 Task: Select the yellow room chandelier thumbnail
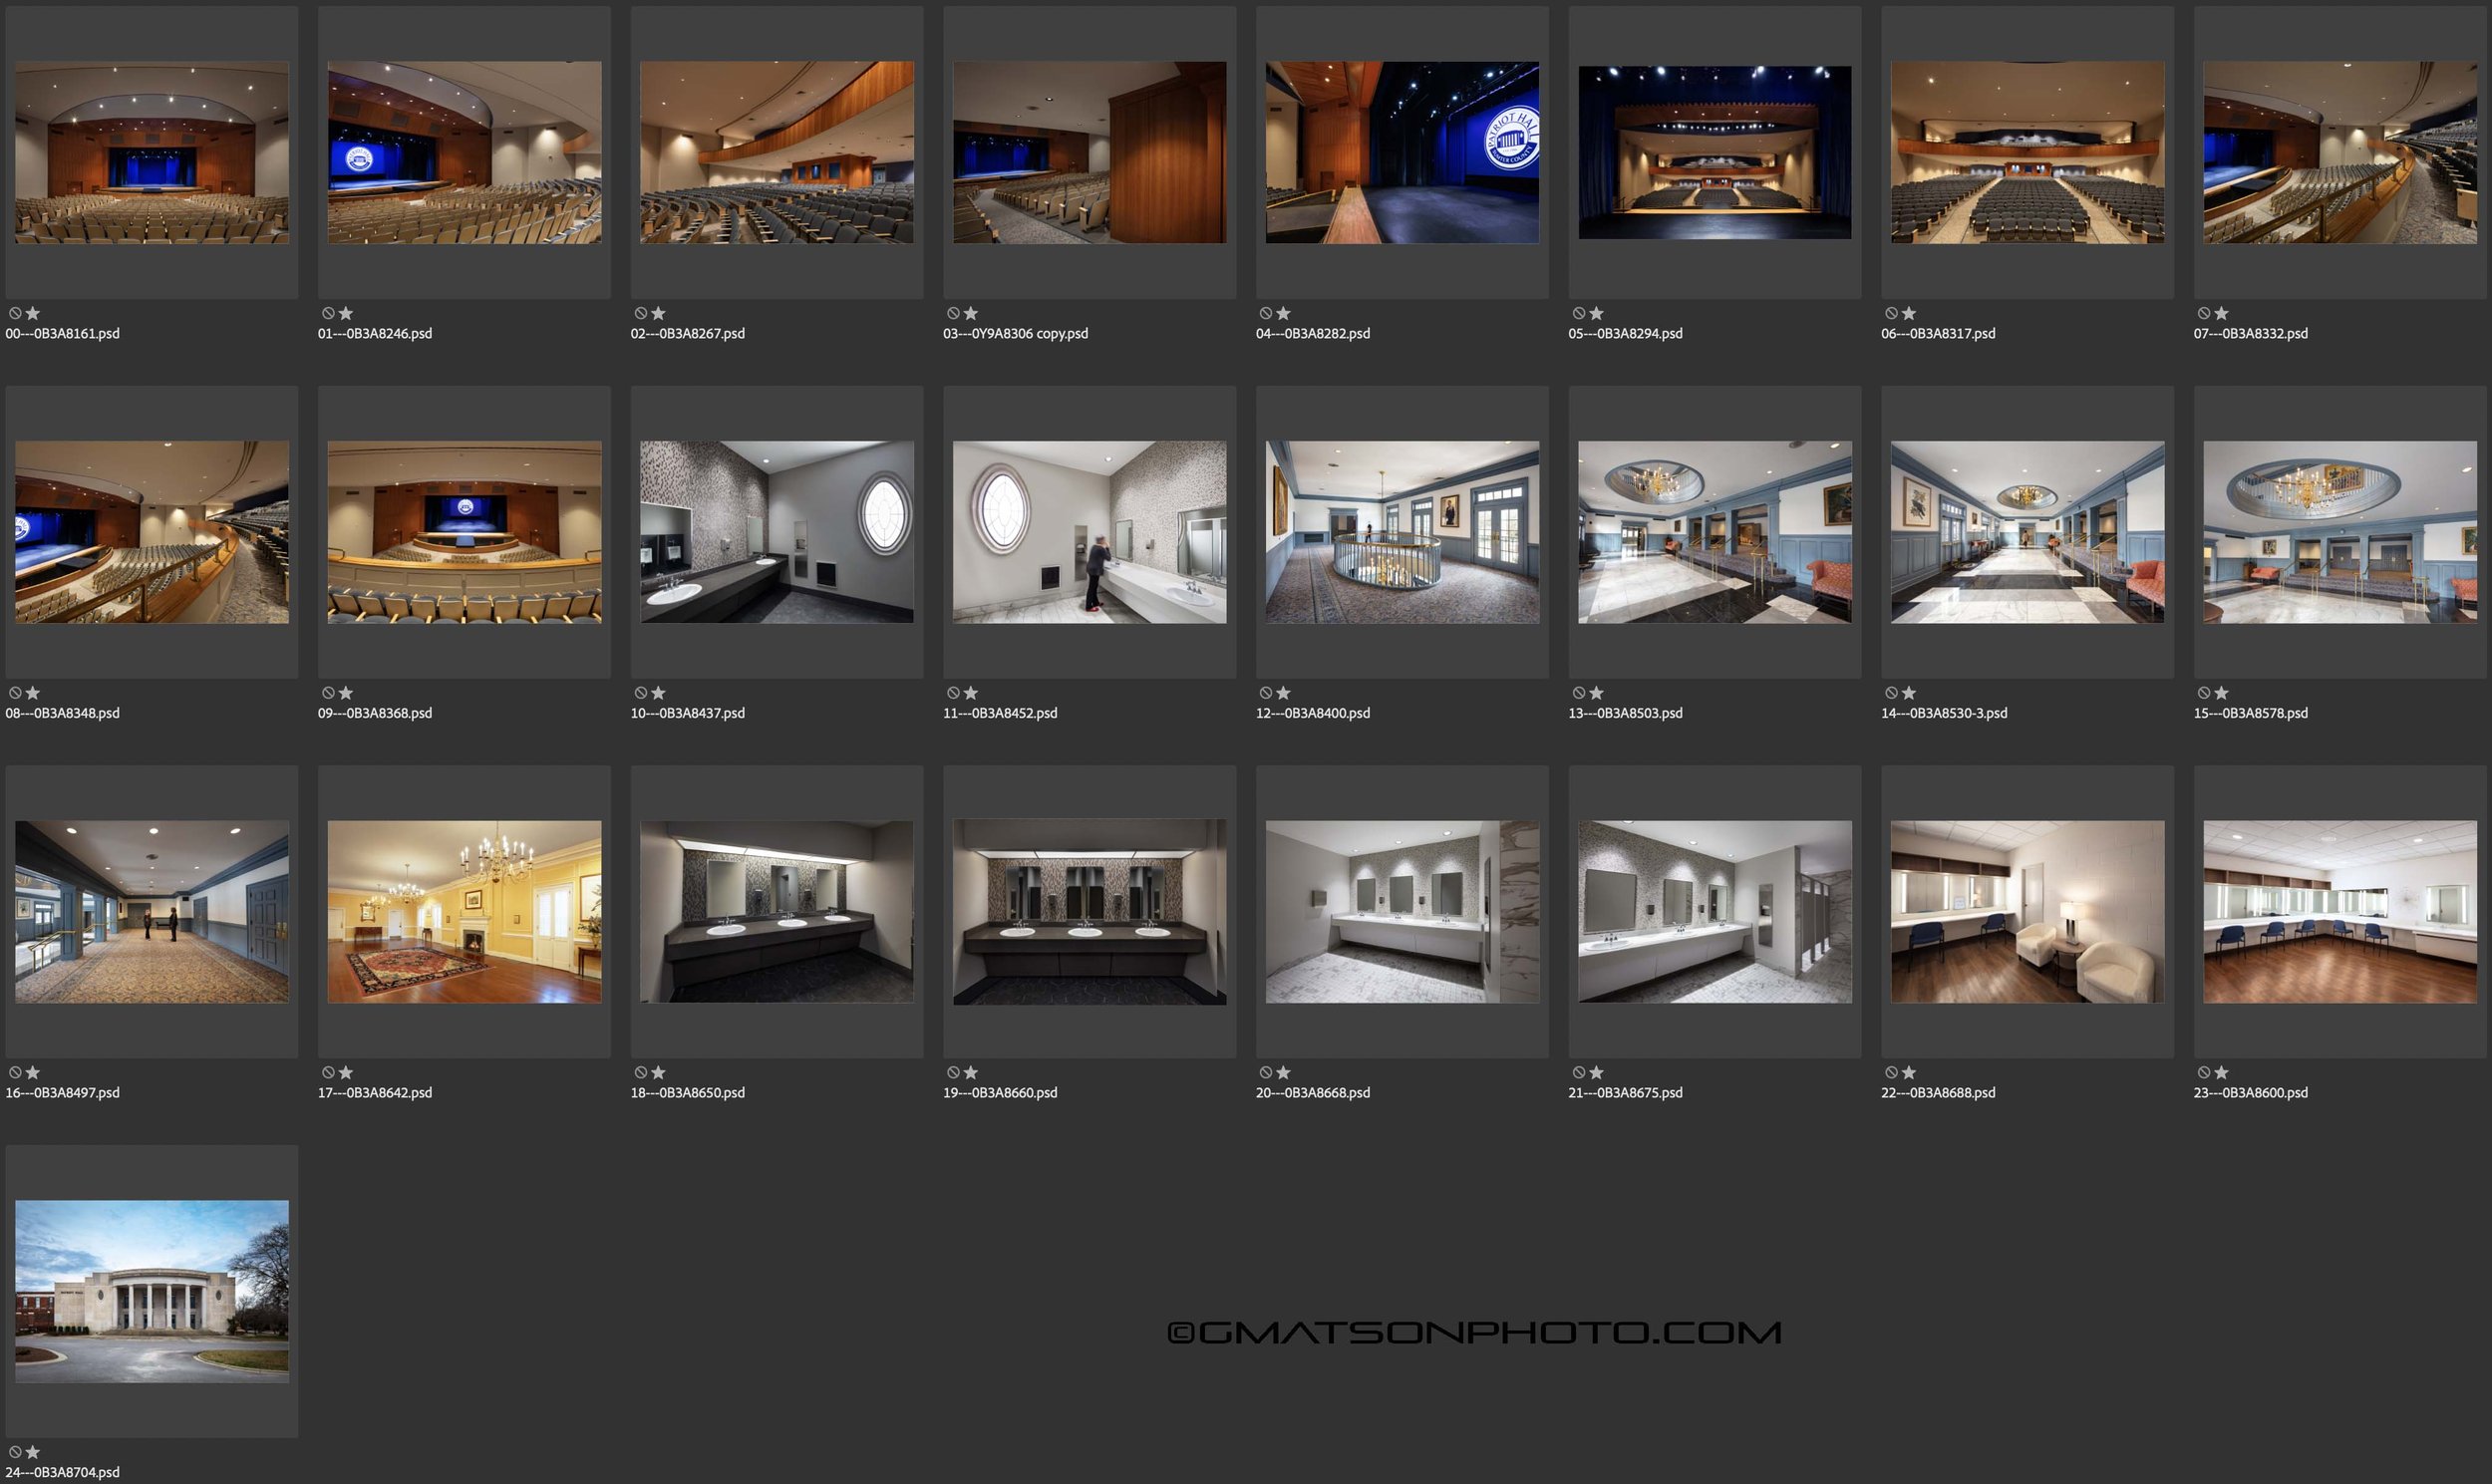click(464, 912)
